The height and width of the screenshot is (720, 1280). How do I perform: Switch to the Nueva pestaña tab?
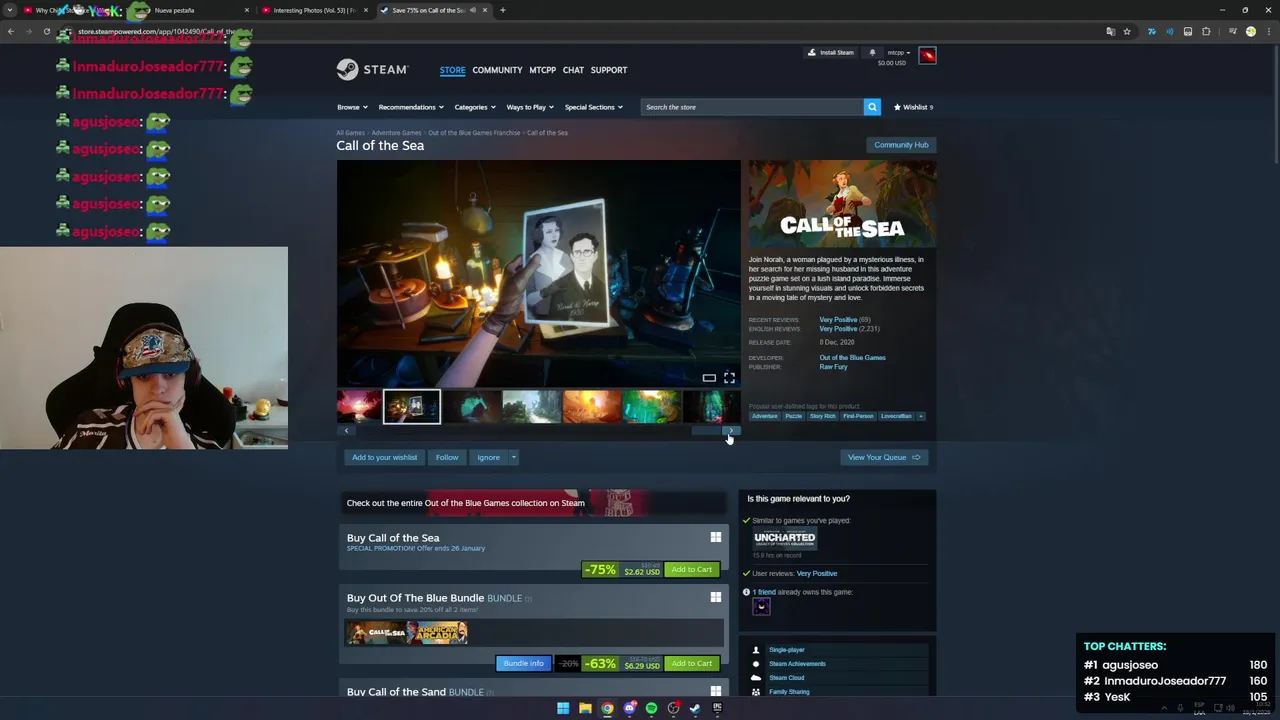(190, 10)
